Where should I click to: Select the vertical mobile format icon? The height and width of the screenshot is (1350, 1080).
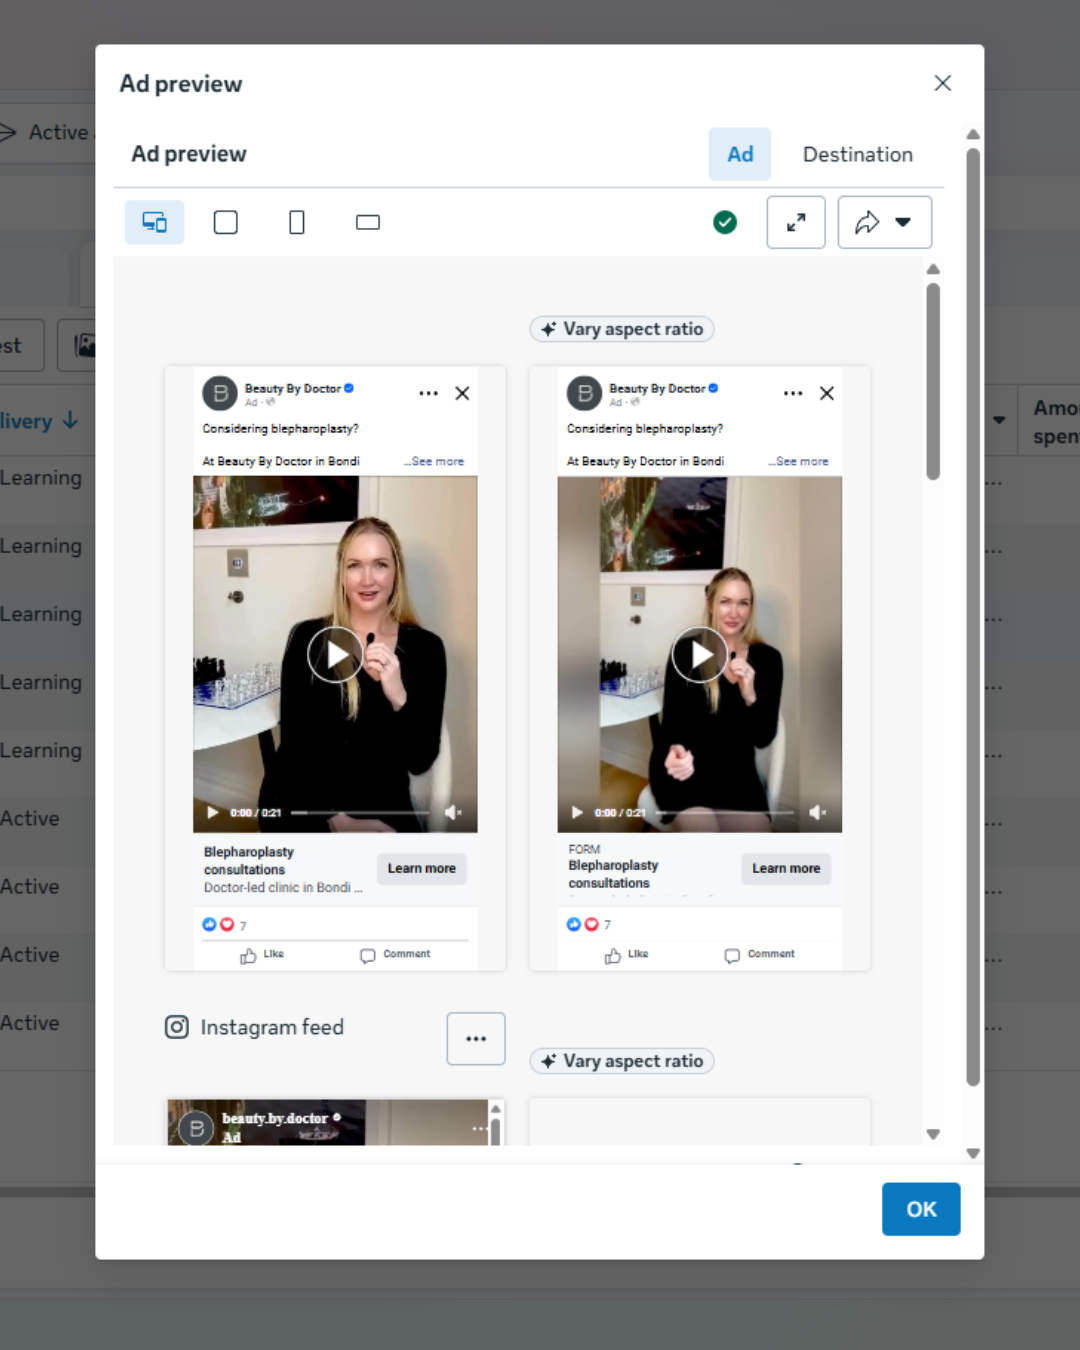point(297,222)
